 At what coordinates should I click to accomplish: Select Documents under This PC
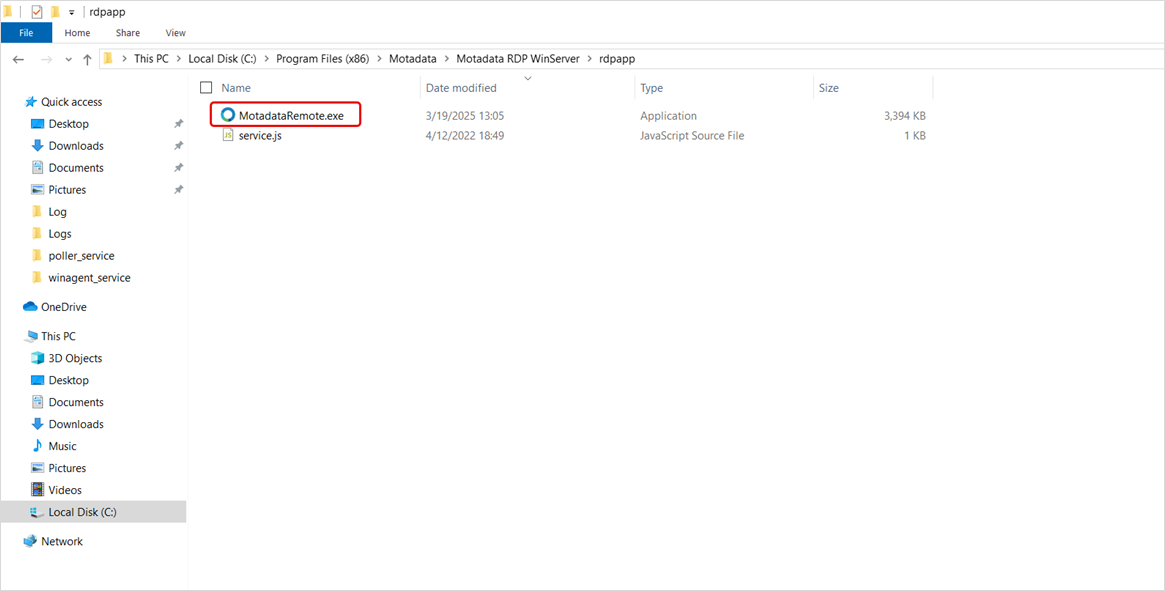76,402
